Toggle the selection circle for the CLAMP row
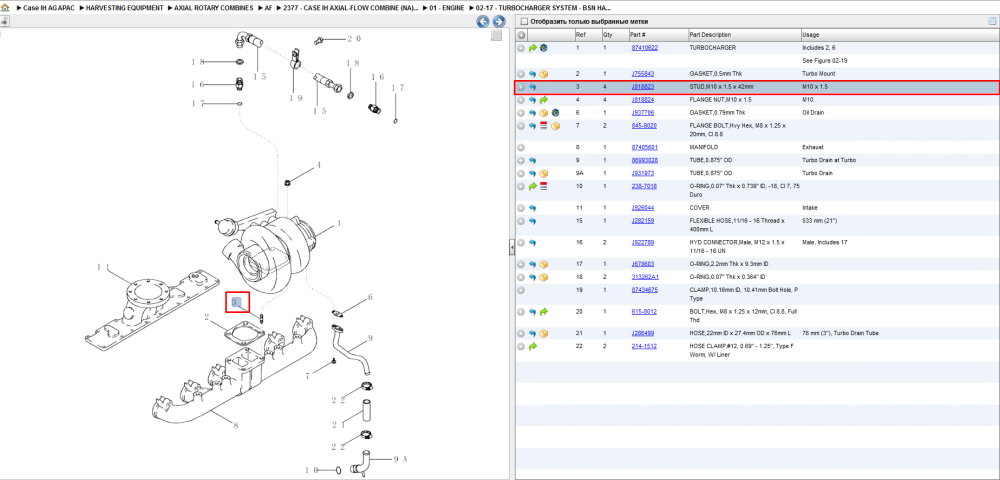 pos(521,290)
